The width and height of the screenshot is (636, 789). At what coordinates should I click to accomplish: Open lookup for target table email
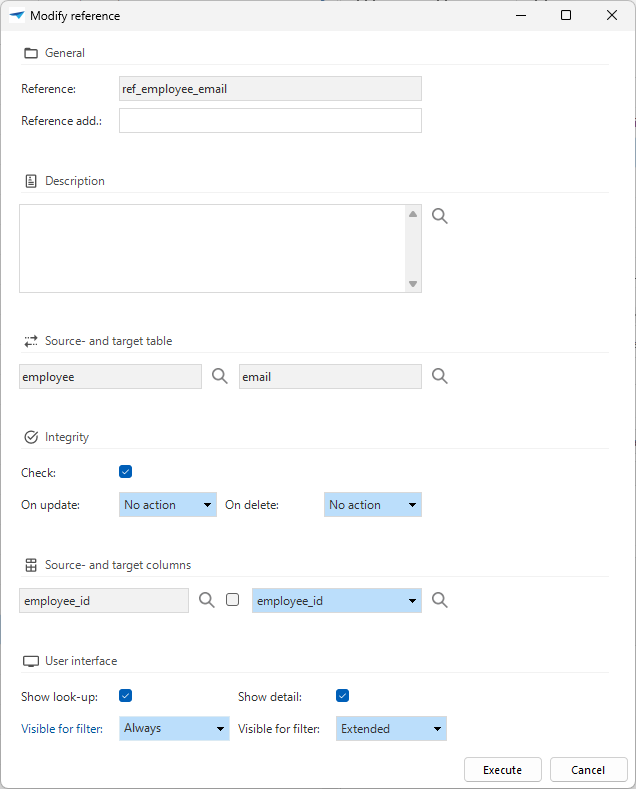coord(439,377)
